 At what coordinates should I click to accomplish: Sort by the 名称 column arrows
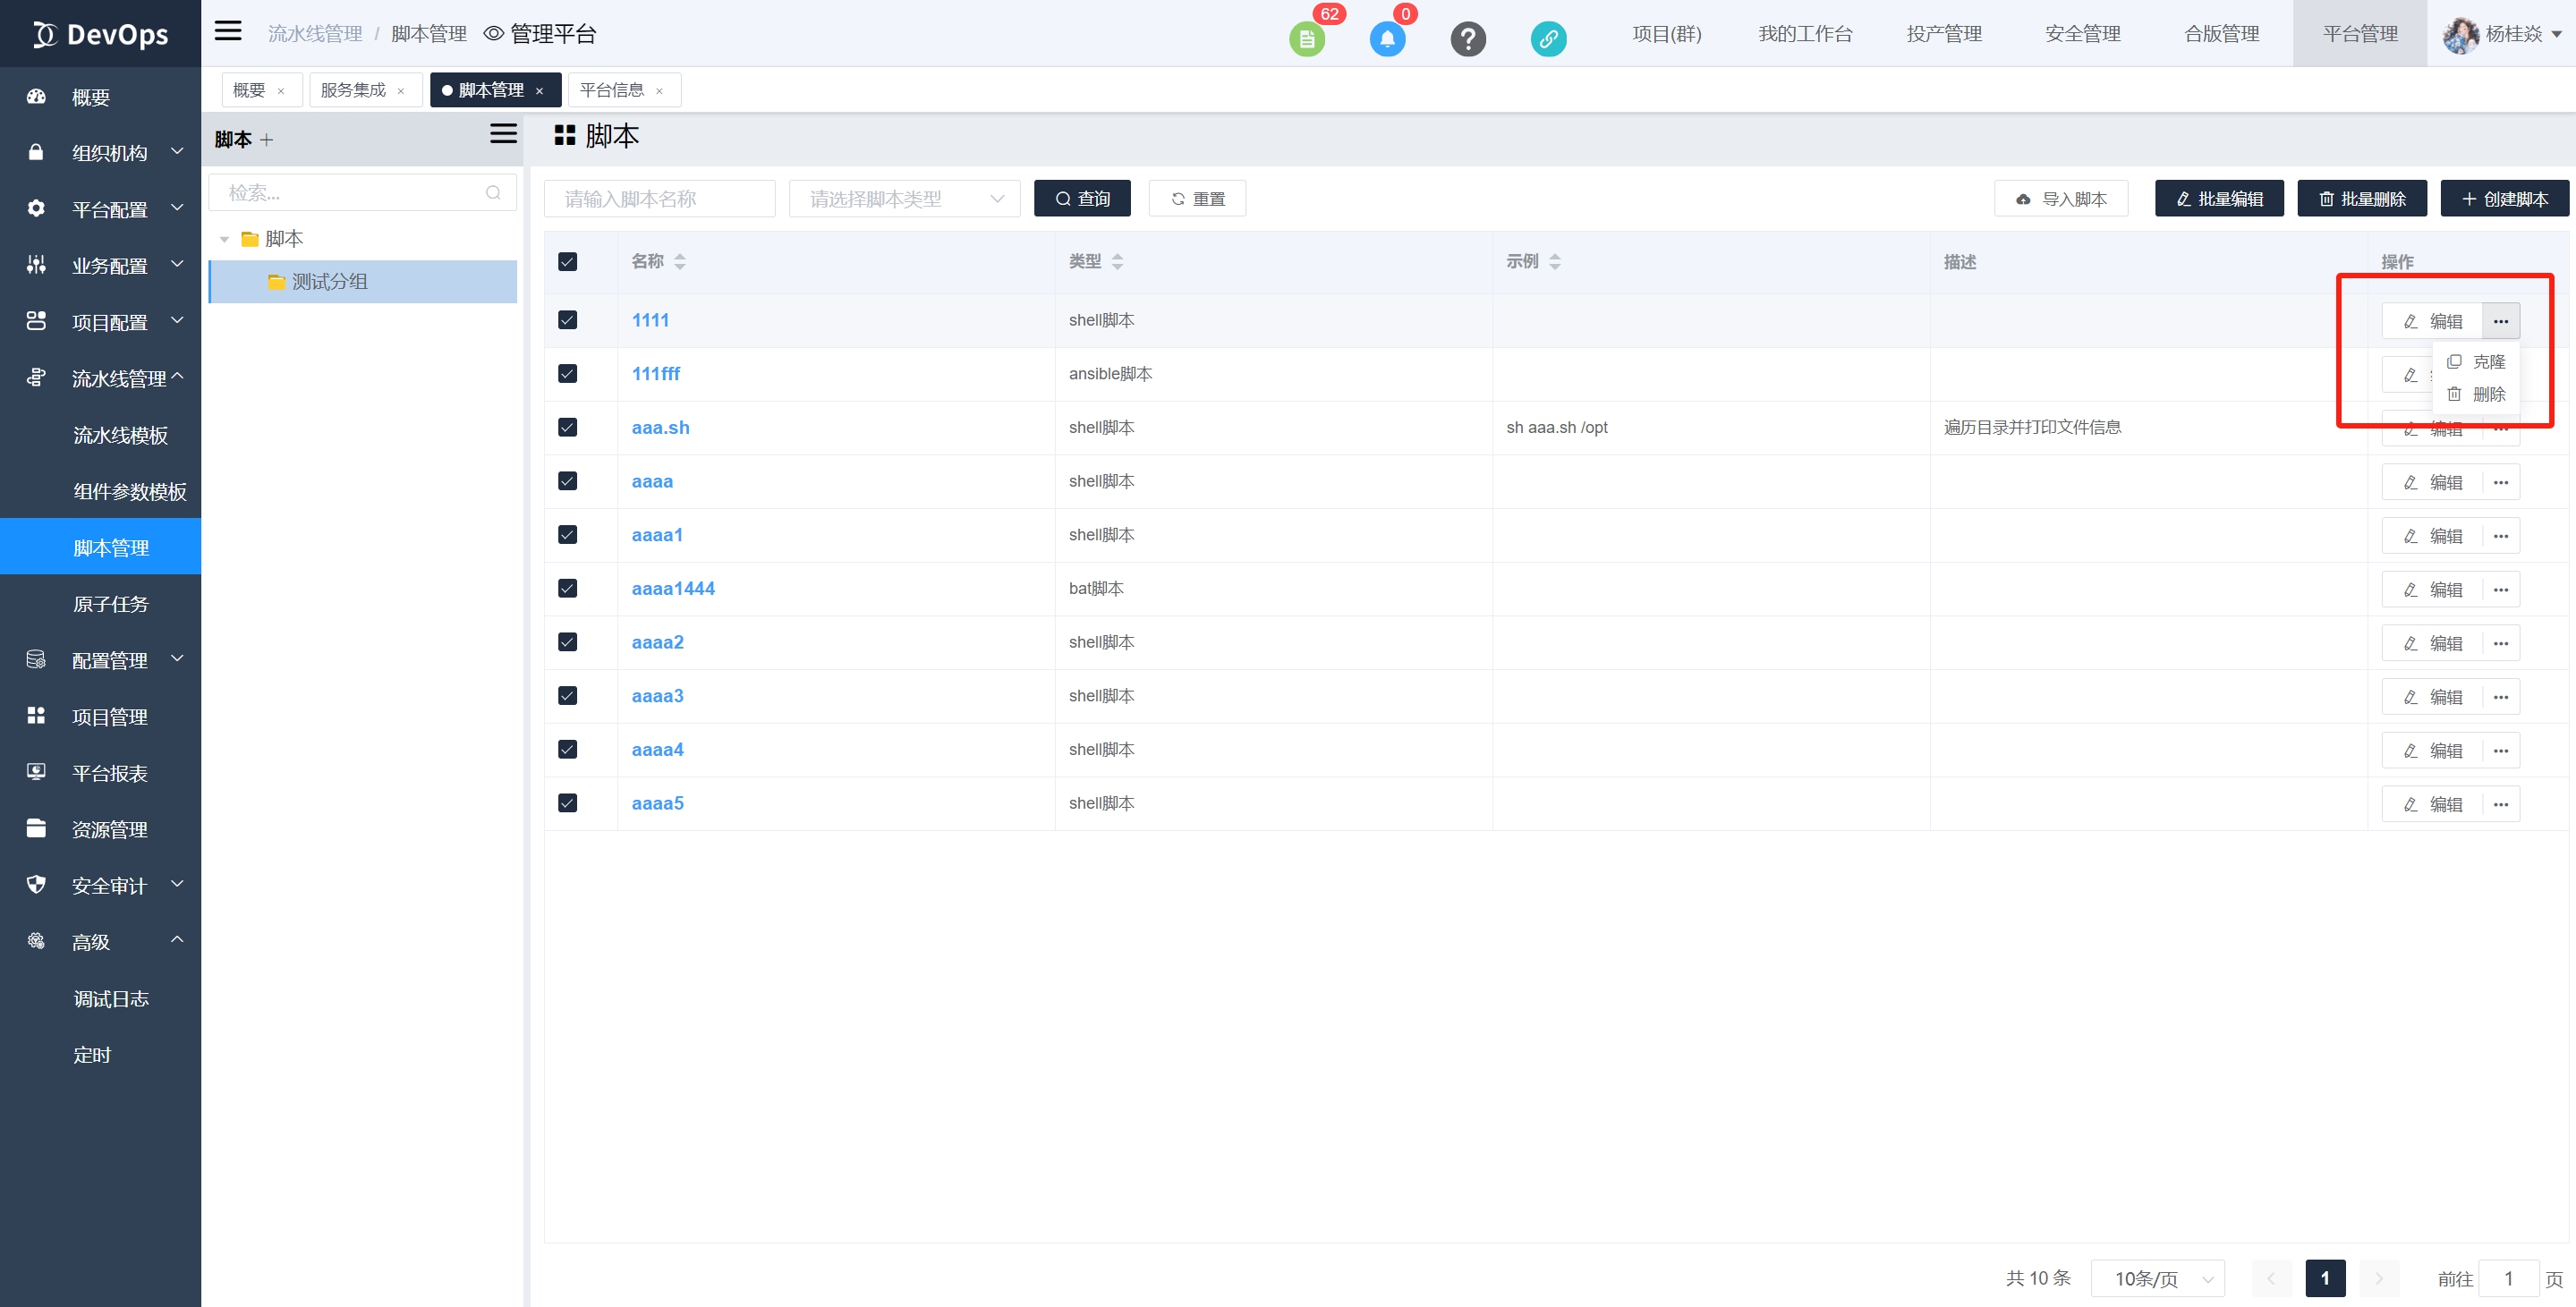680,262
